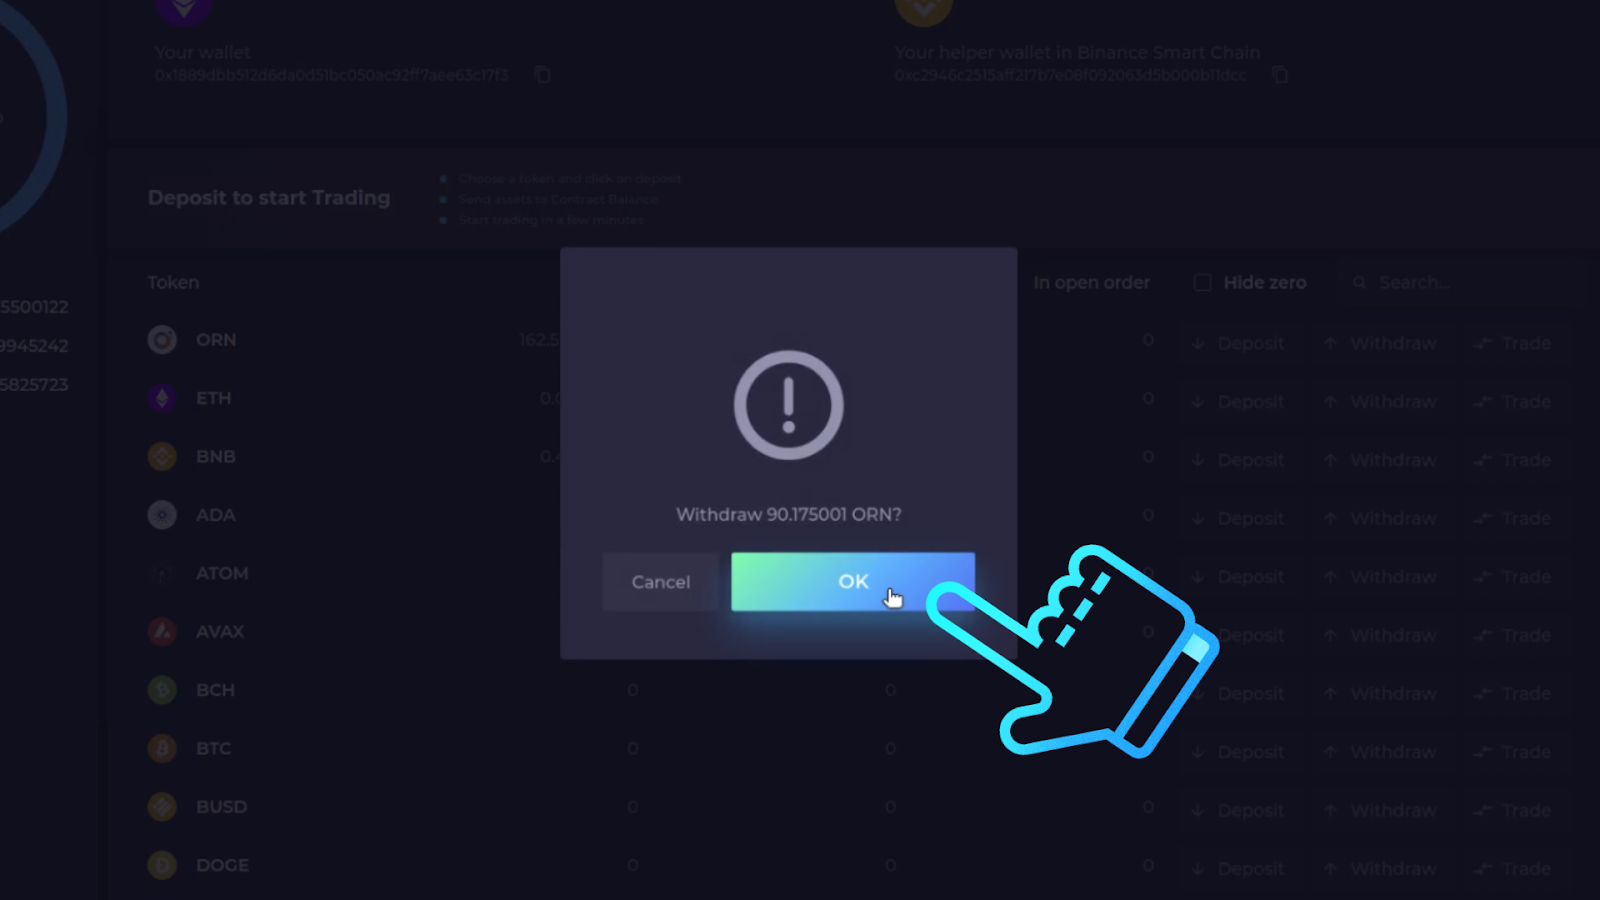Withdraw ETH using the row action

tap(1380, 402)
